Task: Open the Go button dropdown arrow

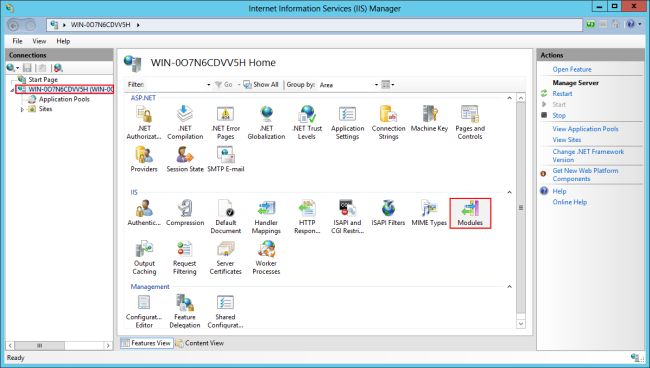Action: [239, 85]
